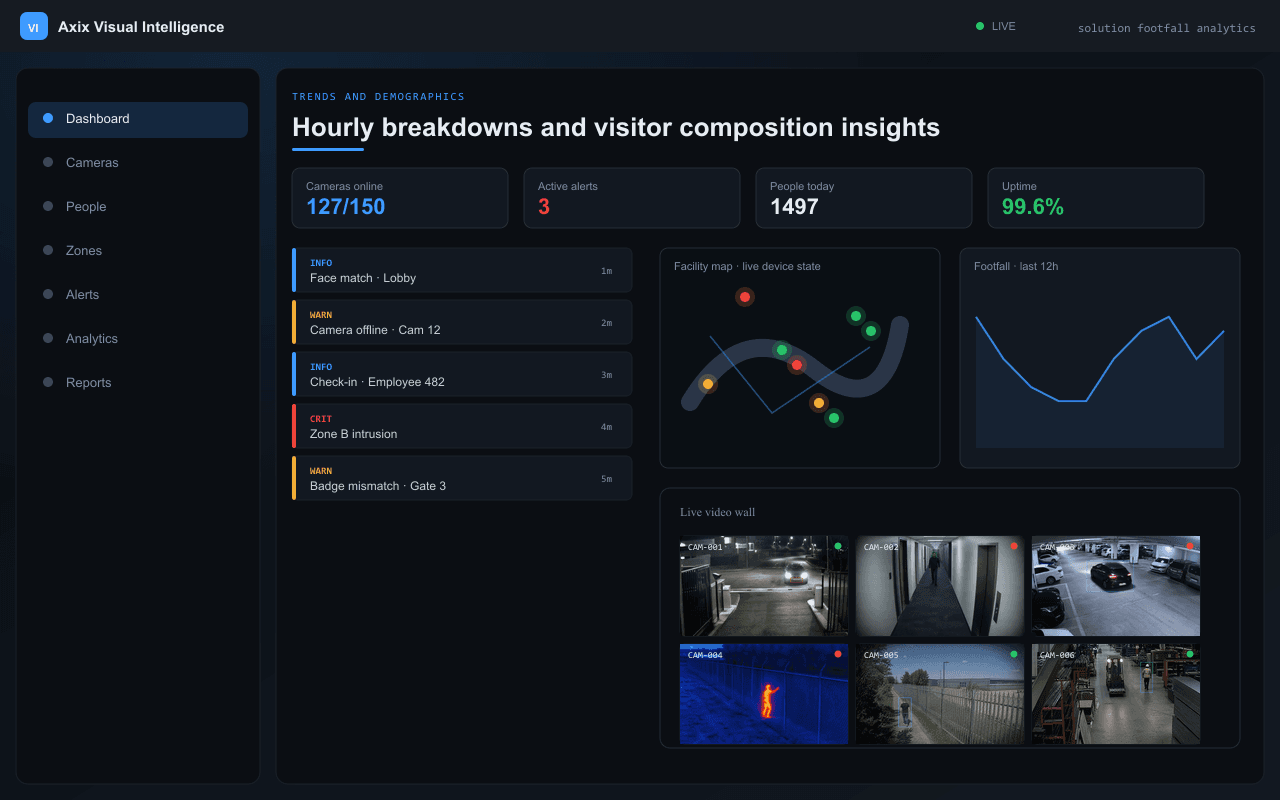Open the CAM-001 live video feed

coord(764,586)
